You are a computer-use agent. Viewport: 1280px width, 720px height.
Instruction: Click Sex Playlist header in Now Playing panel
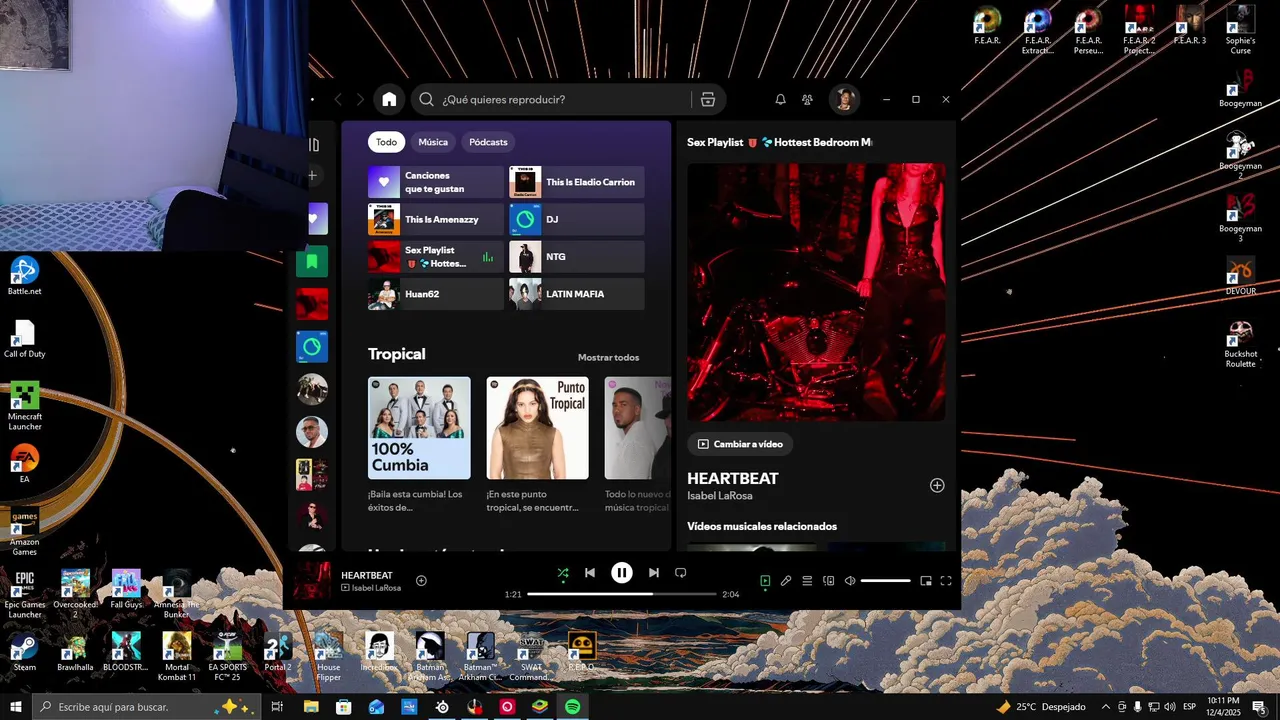(779, 142)
